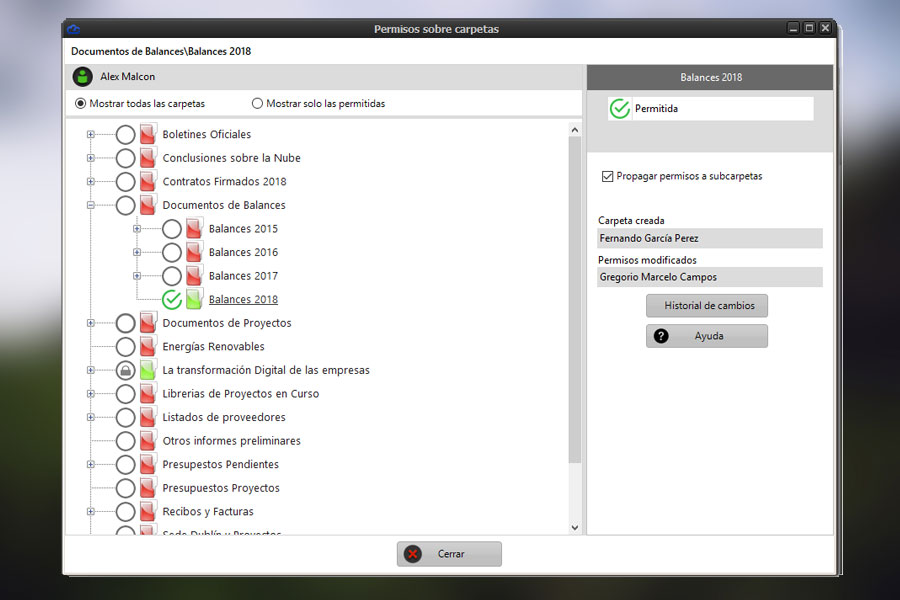Viewport: 900px width, 600px height.
Task: Click the Permitida status field
Action: 711,109
